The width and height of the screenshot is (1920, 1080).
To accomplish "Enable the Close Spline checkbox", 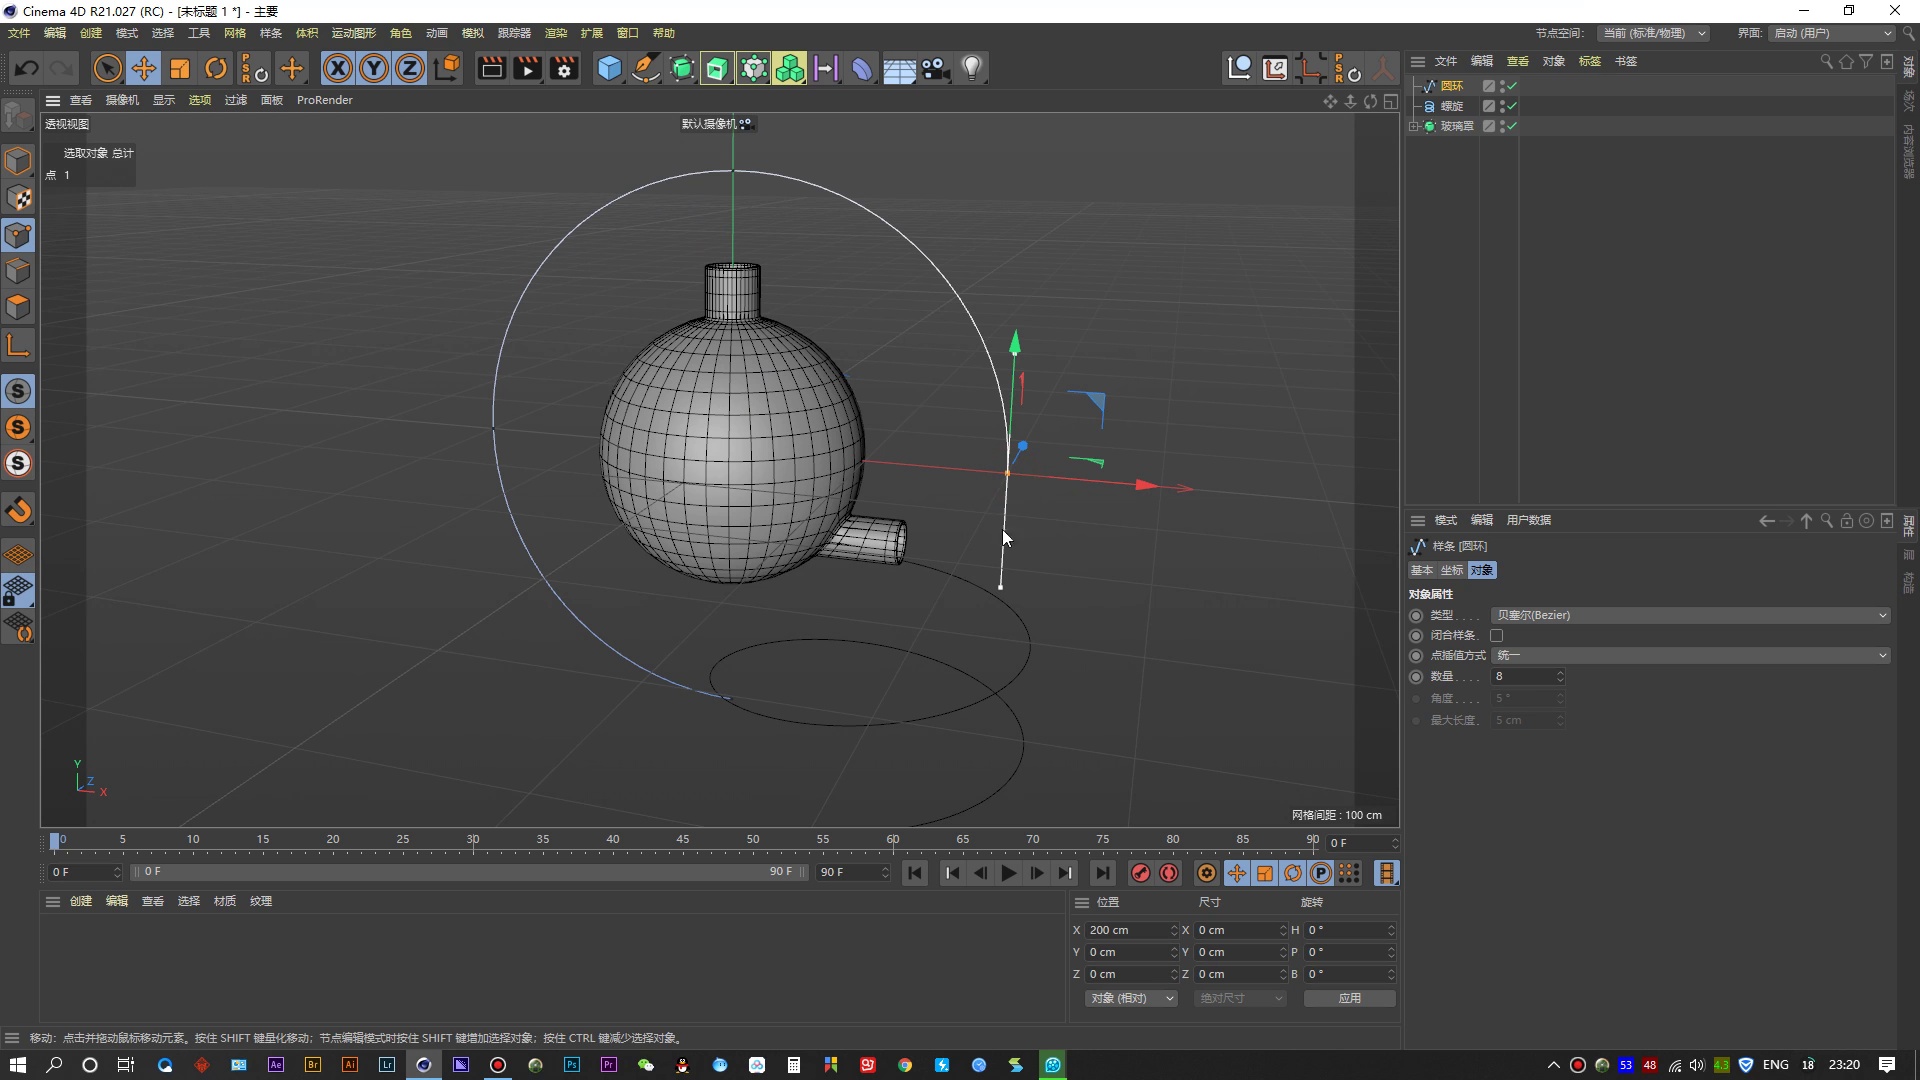I will pos(1496,635).
